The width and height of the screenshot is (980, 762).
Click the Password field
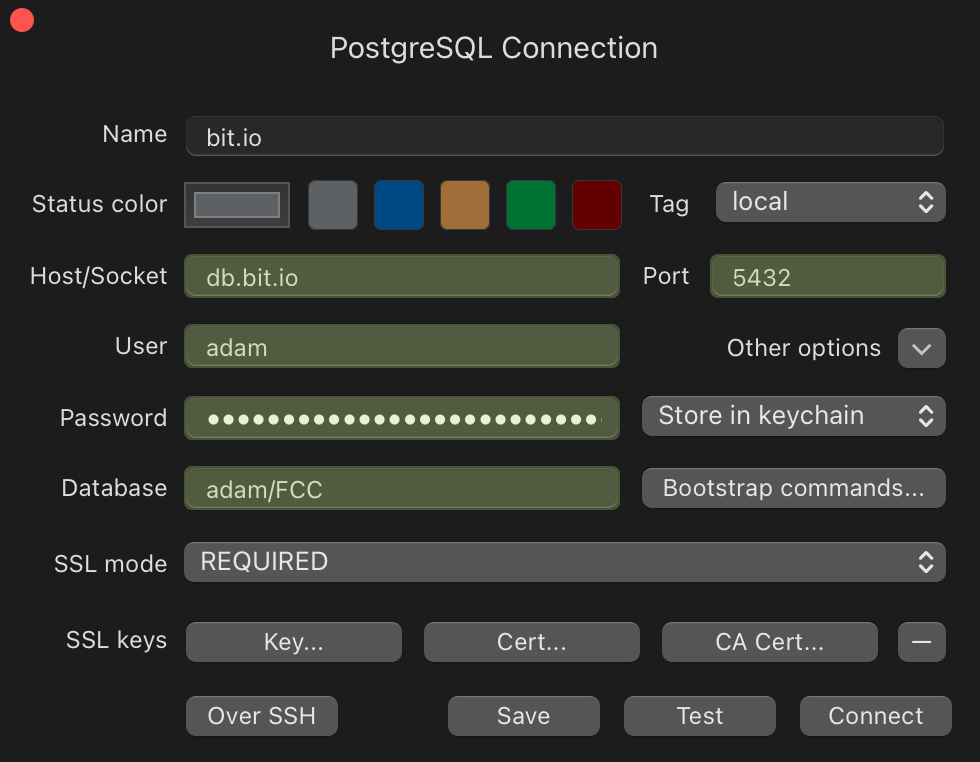point(402,418)
